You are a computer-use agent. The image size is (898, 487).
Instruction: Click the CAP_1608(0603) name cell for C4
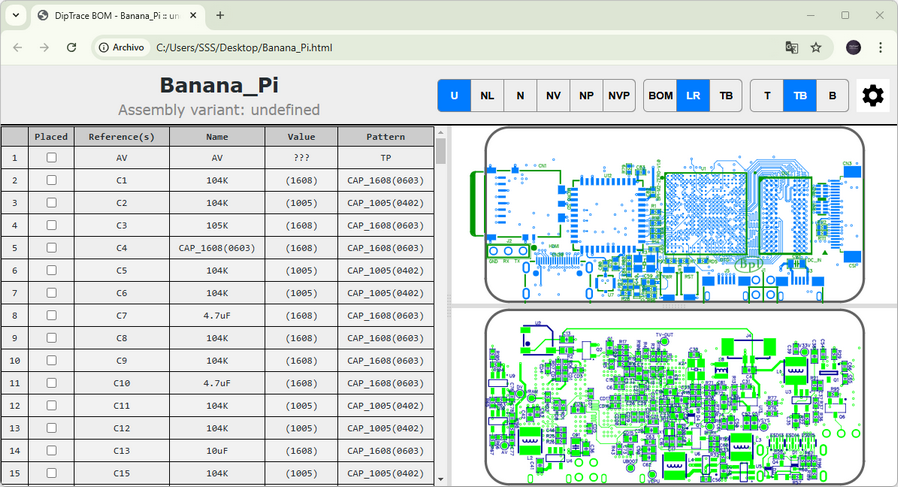[217, 248]
